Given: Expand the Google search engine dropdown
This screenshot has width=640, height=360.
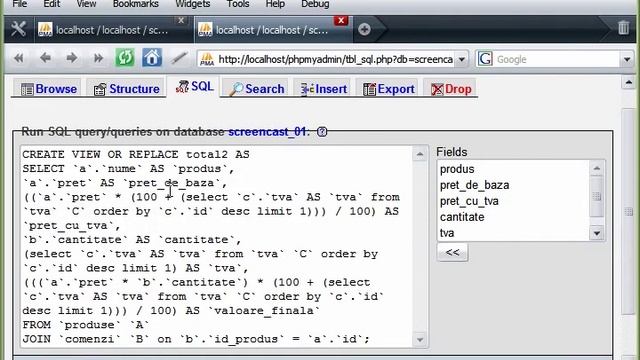Looking at the screenshot, I should pos(627,60).
